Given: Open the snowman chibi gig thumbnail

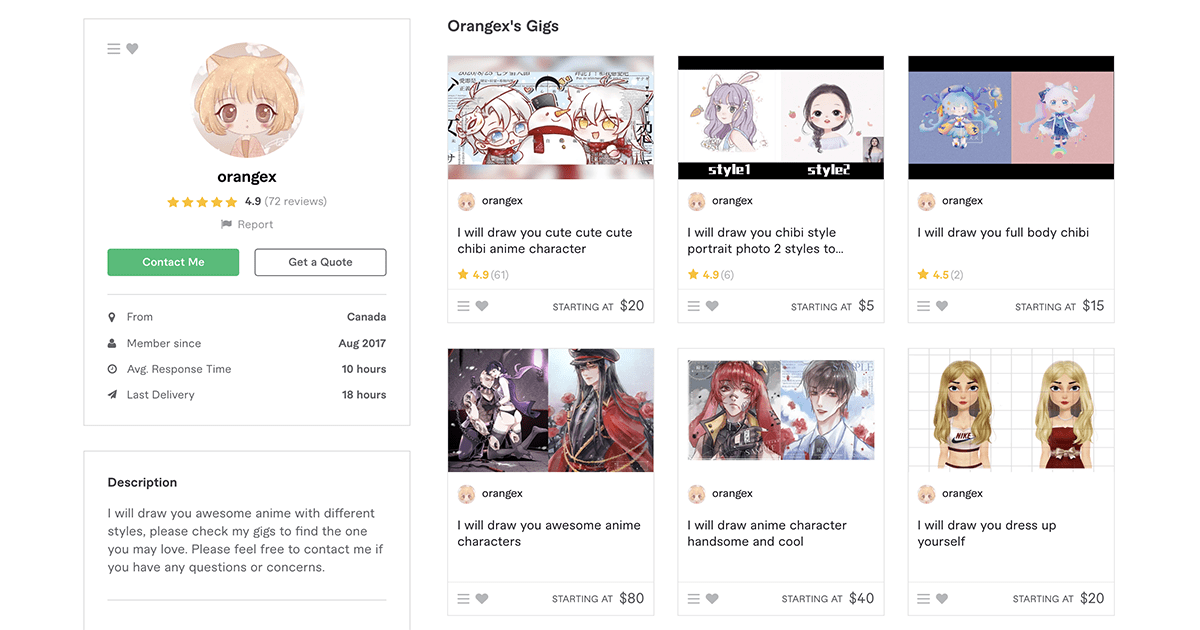Looking at the screenshot, I should pos(551,118).
